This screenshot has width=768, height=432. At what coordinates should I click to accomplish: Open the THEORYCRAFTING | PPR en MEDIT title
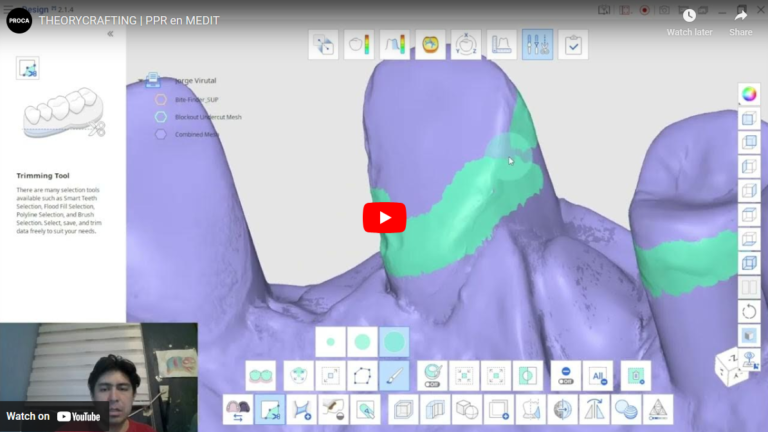point(129,21)
